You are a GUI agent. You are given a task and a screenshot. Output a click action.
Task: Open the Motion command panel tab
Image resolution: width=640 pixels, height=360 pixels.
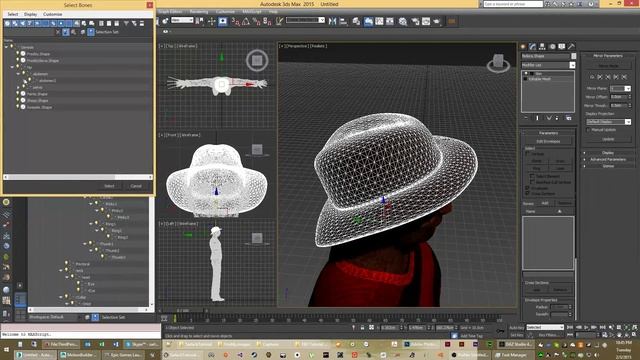pyautogui.click(x=552, y=47)
